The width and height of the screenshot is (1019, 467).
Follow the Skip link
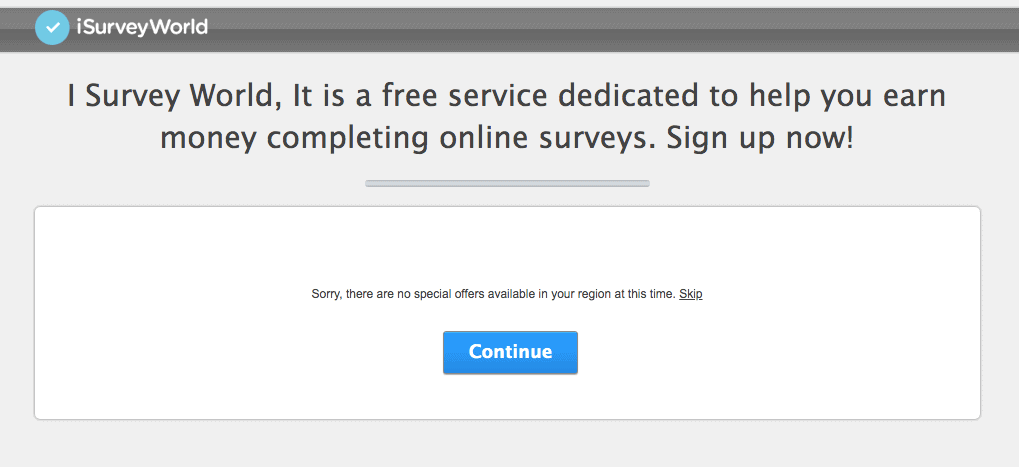[x=691, y=294]
